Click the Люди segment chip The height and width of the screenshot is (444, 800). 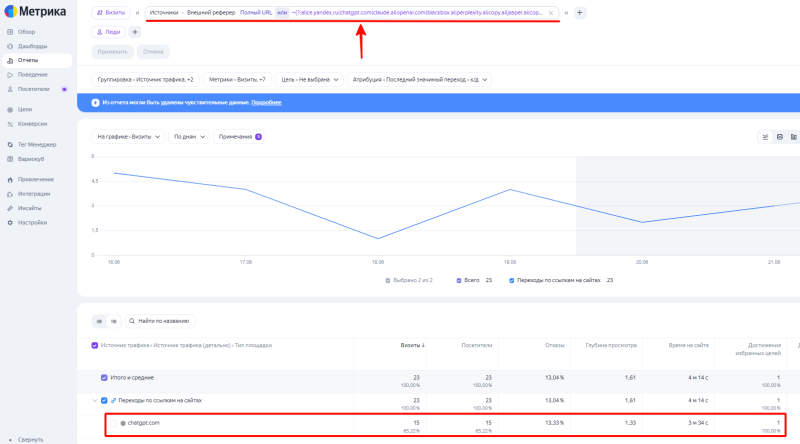(108, 32)
